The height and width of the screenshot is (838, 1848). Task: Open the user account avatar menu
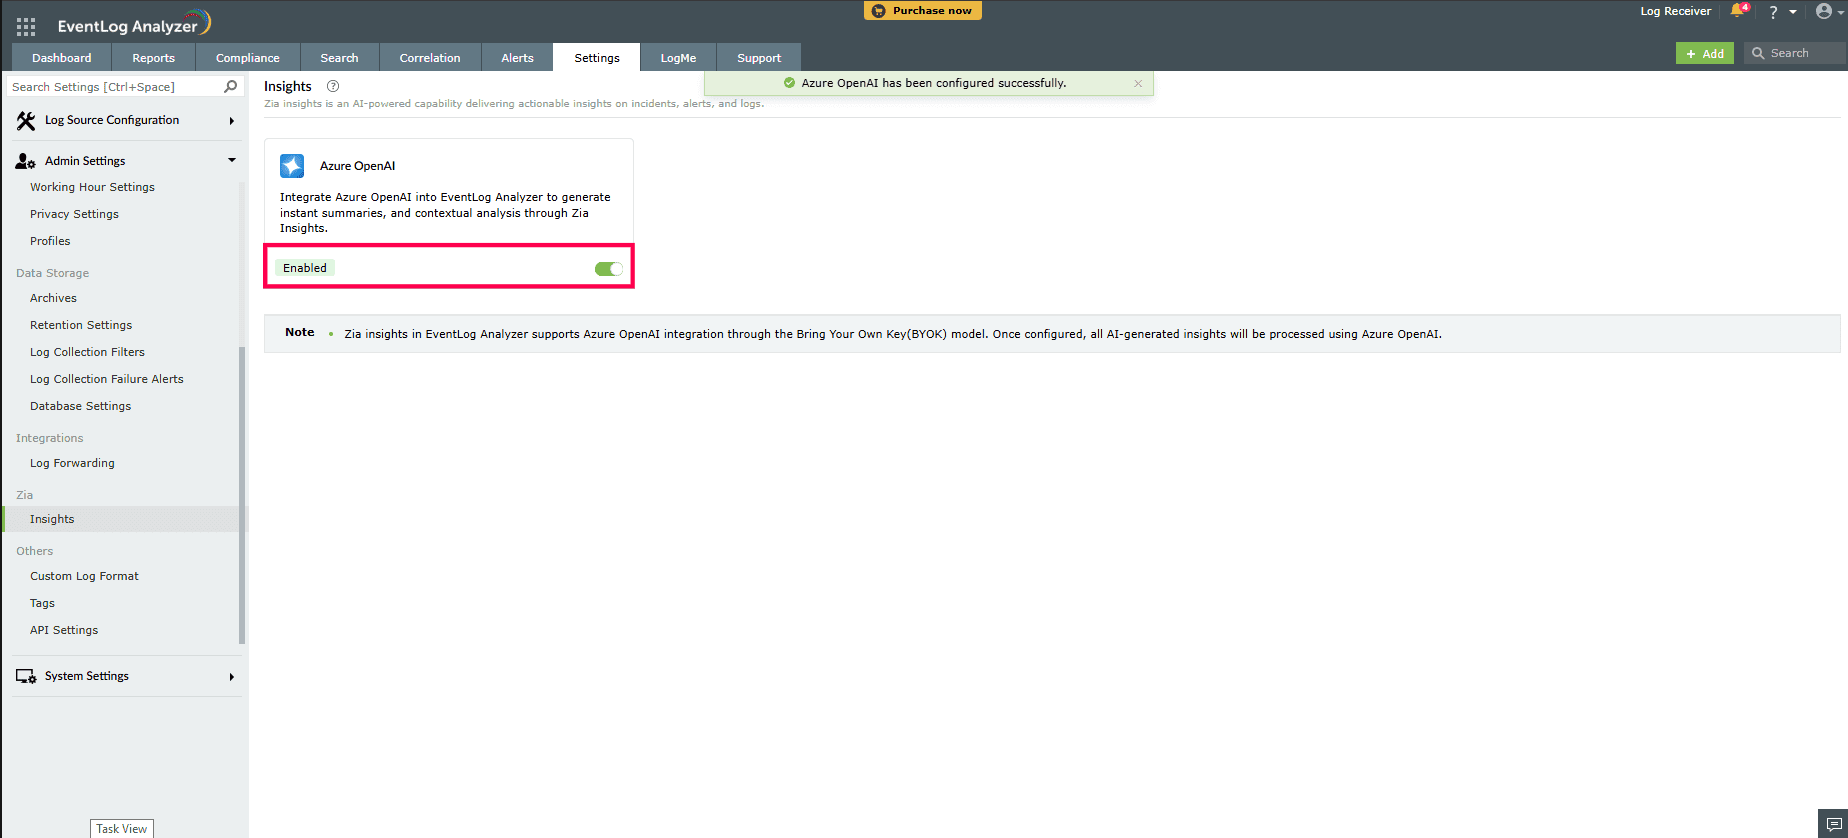pyautogui.click(x=1824, y=11)
